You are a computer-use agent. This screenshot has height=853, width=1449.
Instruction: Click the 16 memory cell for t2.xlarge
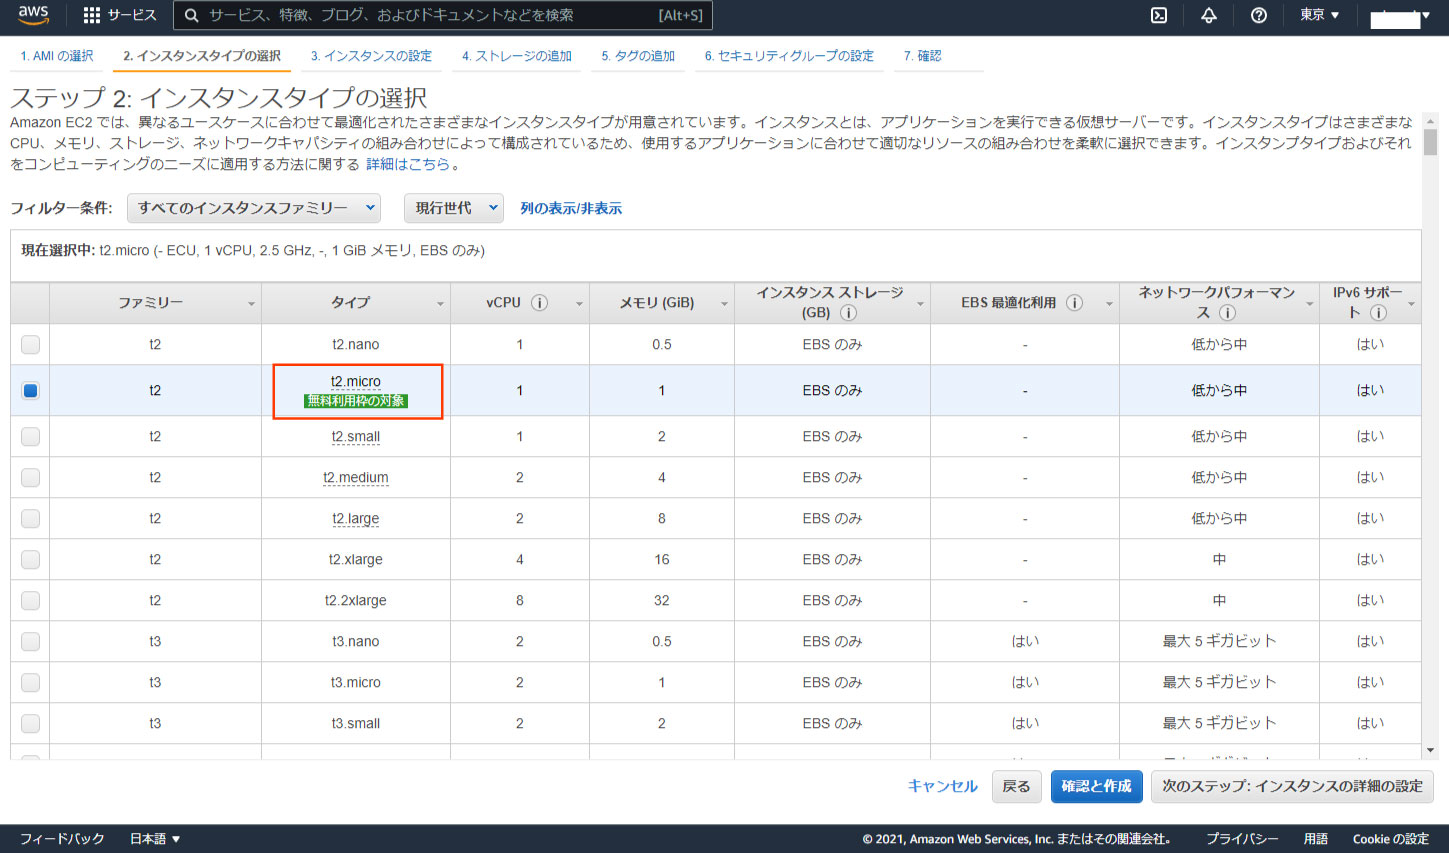662,559
